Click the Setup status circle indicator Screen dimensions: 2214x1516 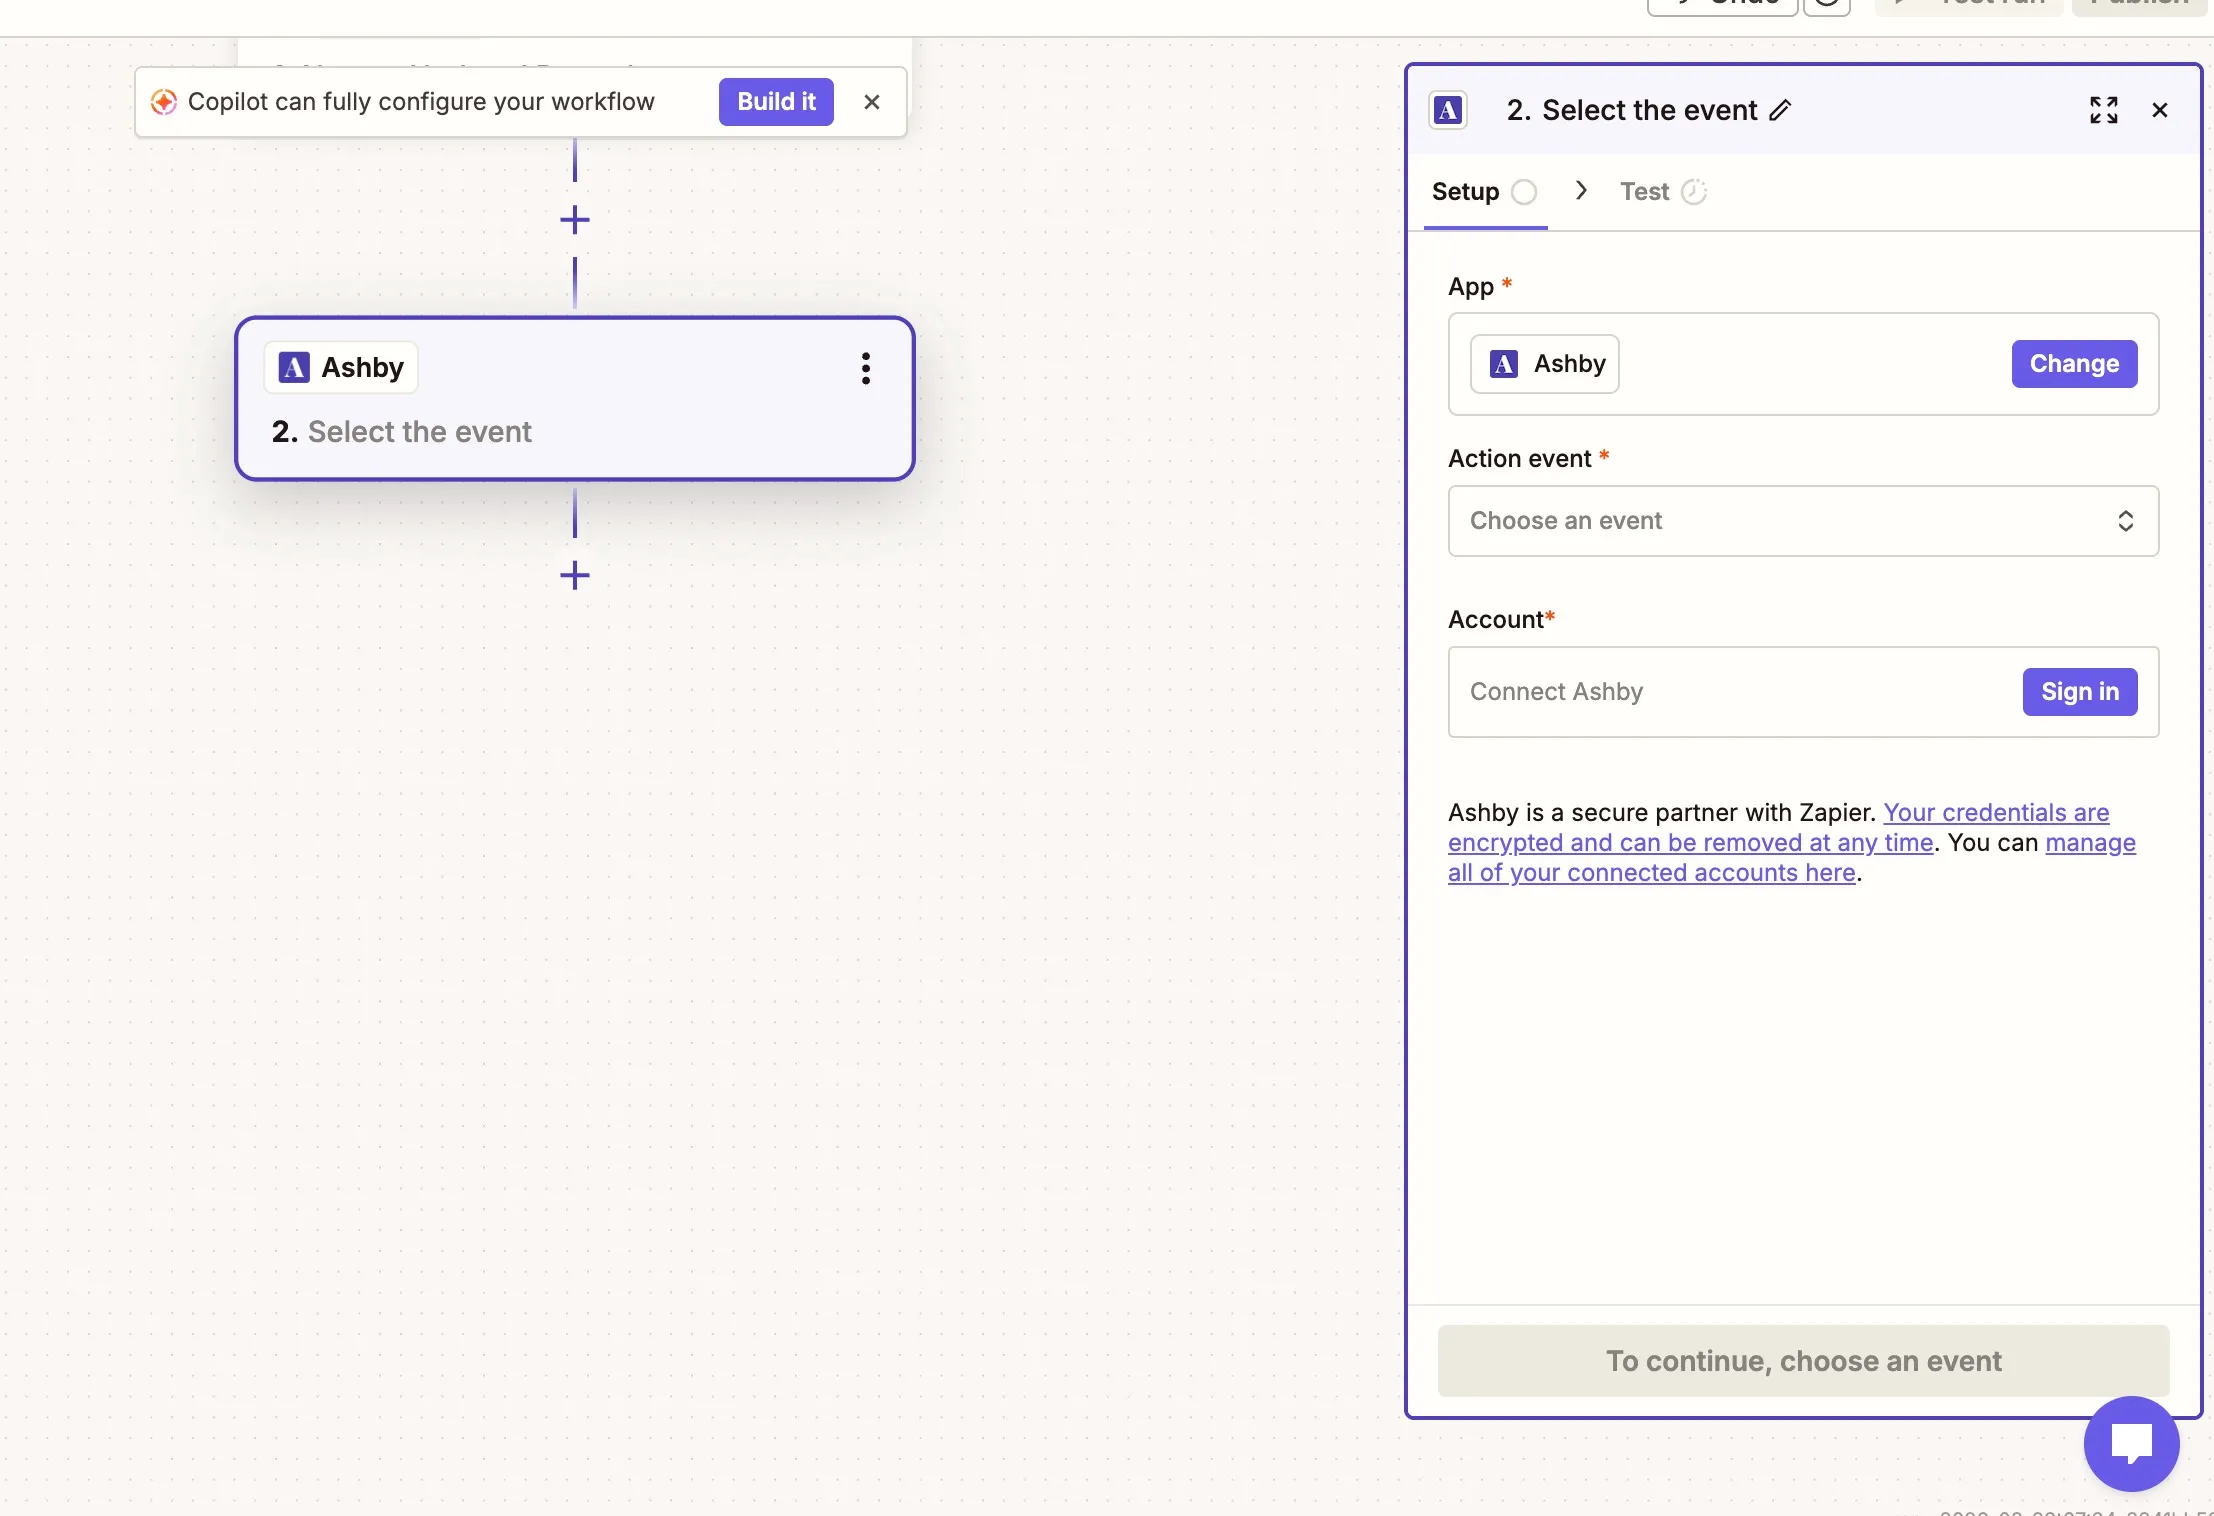[x=1524, y=192]
